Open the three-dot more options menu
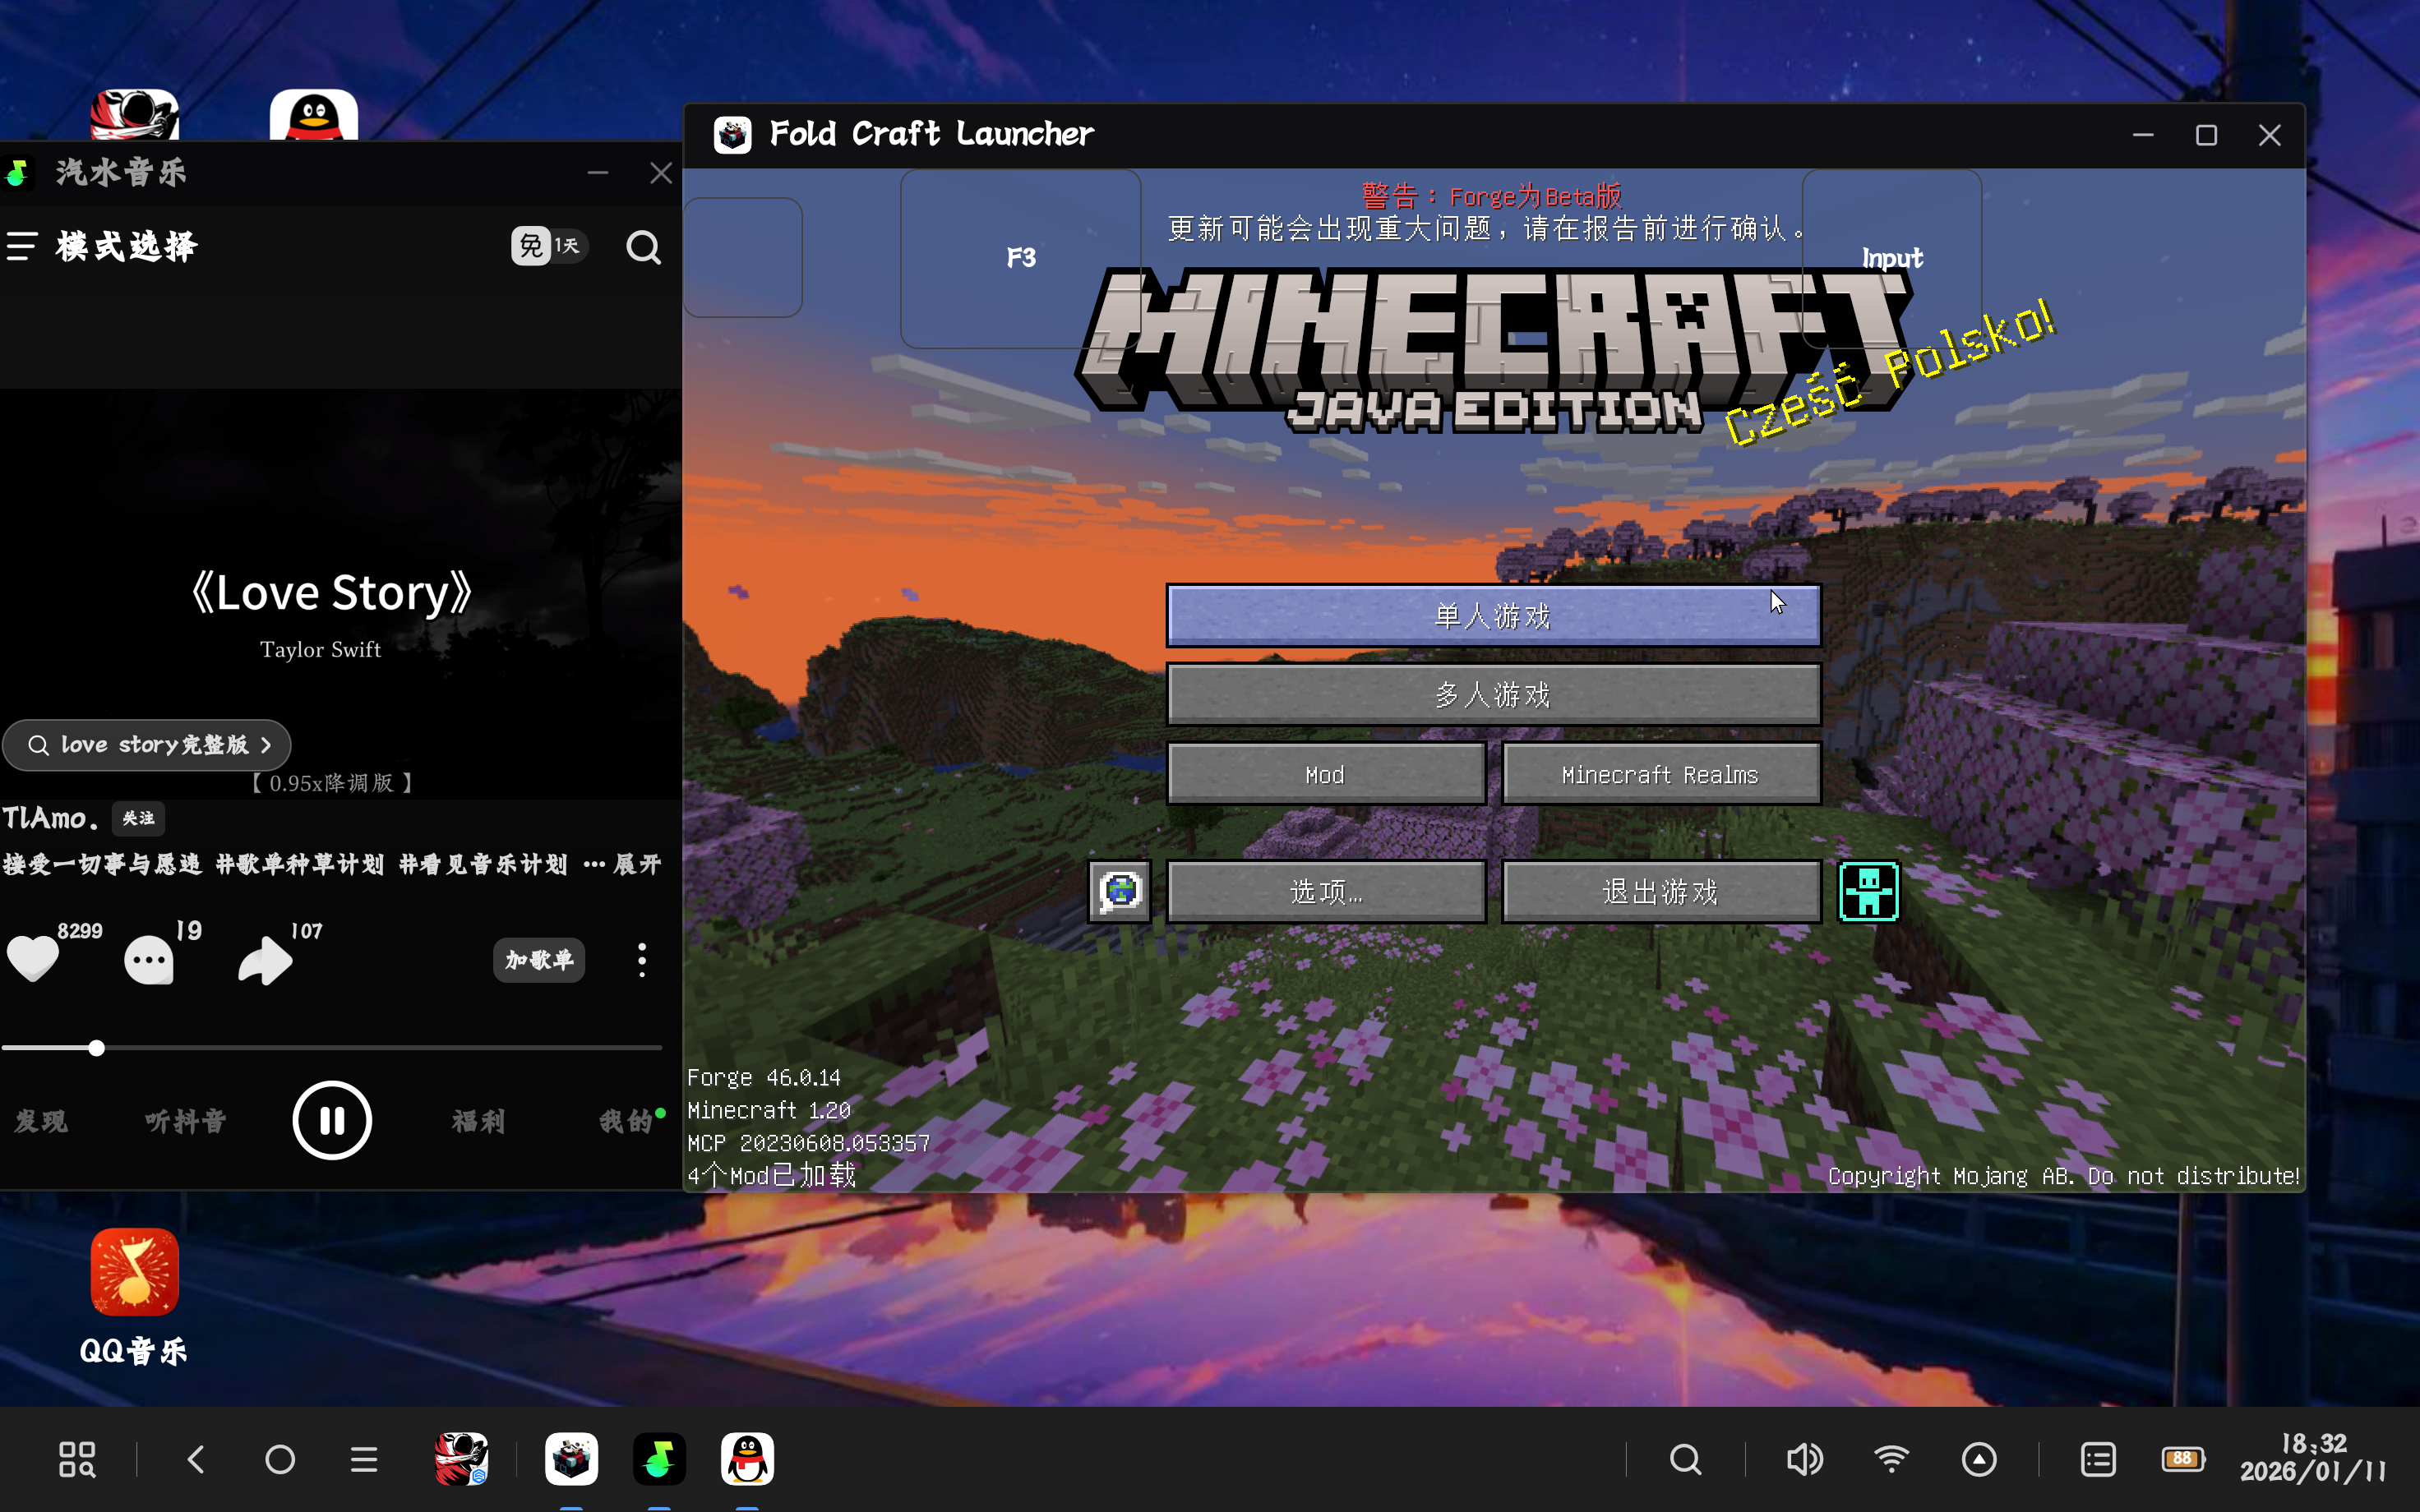 (642, 960)
